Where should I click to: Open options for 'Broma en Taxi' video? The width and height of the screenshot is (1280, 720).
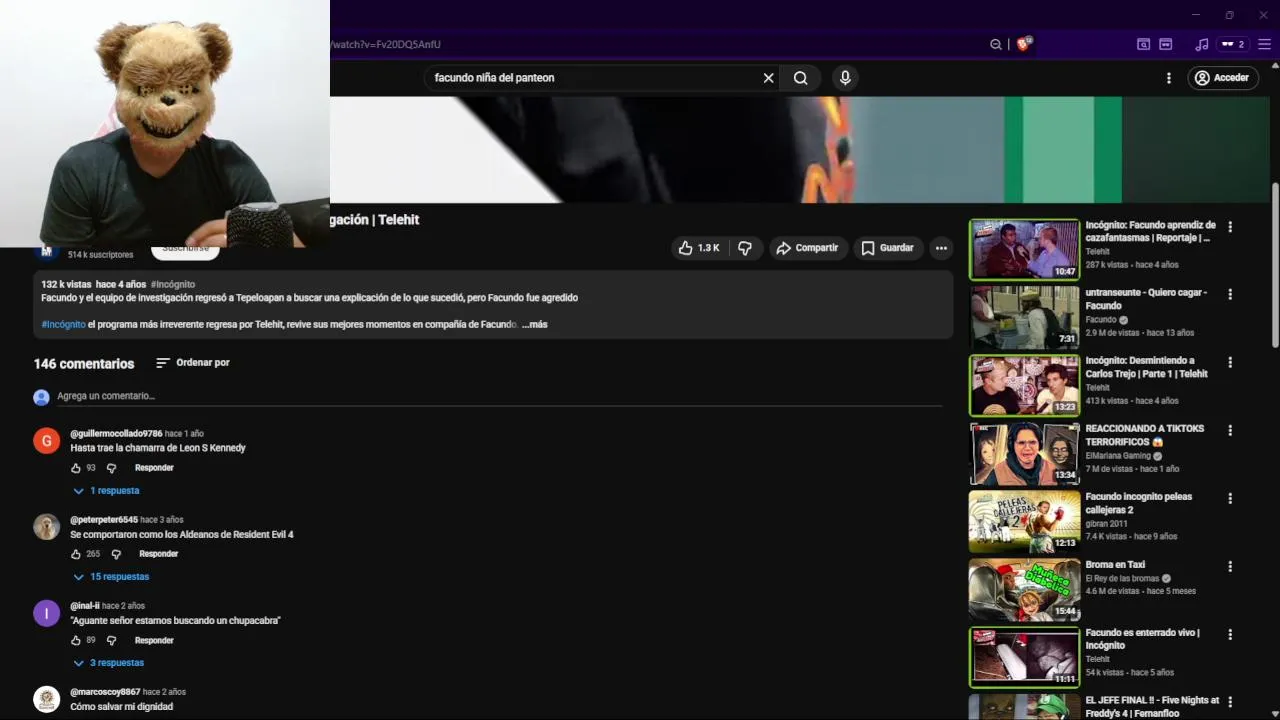(x=1230, y=567)
